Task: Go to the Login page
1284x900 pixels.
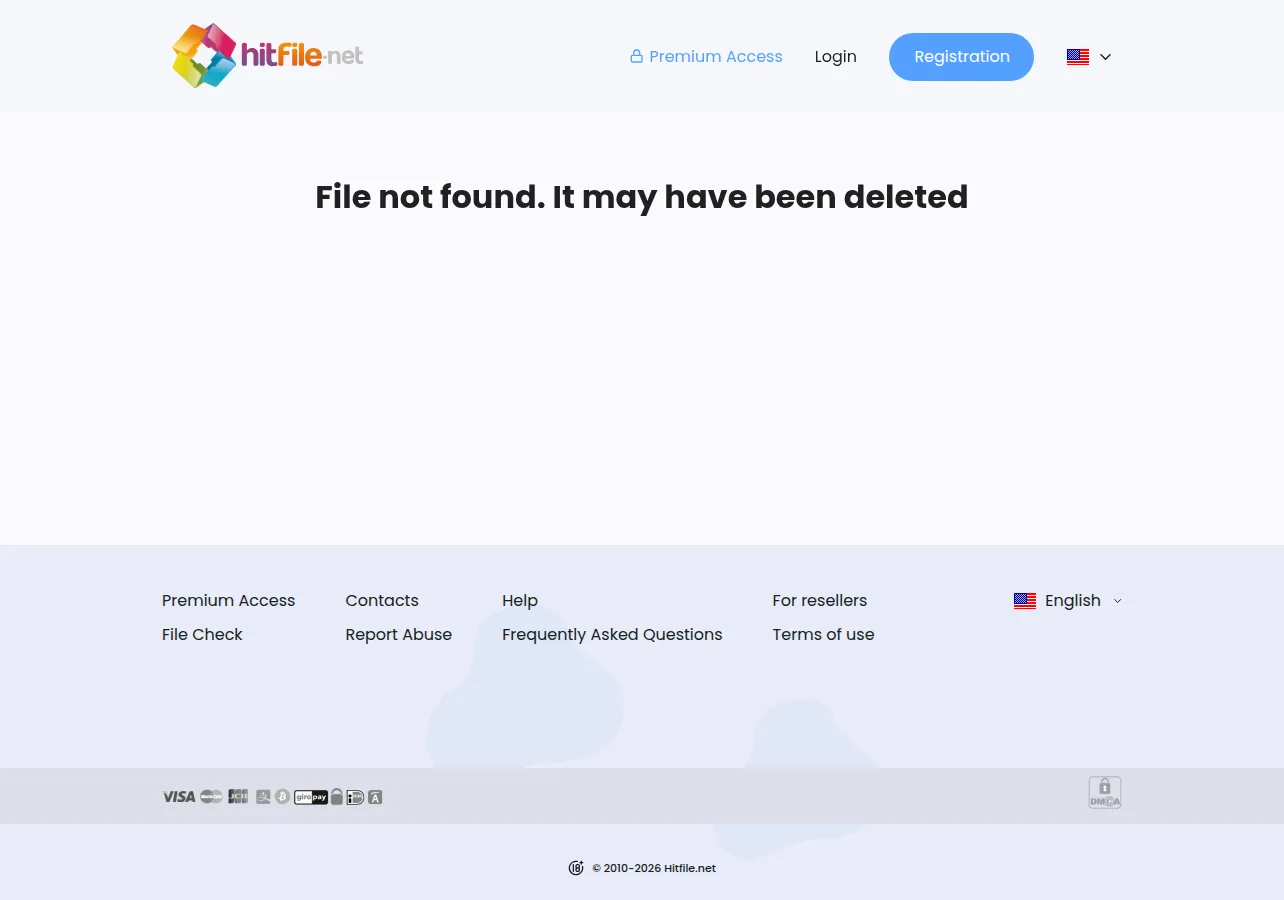Action: [835, 57]
